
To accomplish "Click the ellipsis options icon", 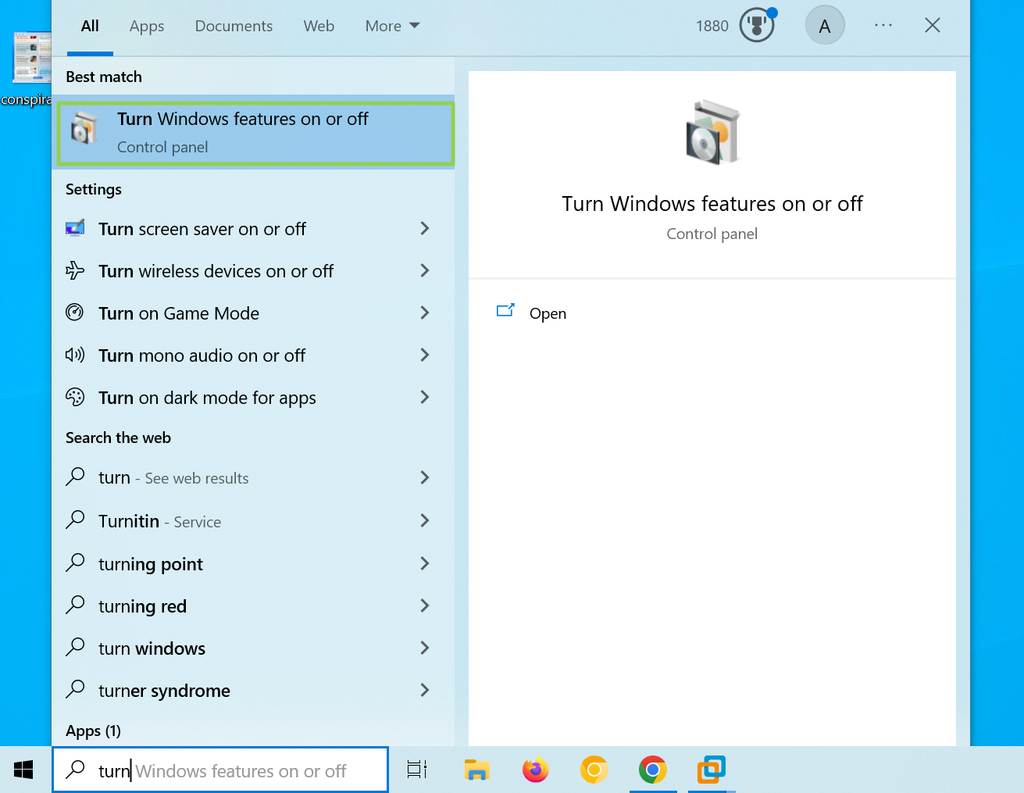I will 883,25.
